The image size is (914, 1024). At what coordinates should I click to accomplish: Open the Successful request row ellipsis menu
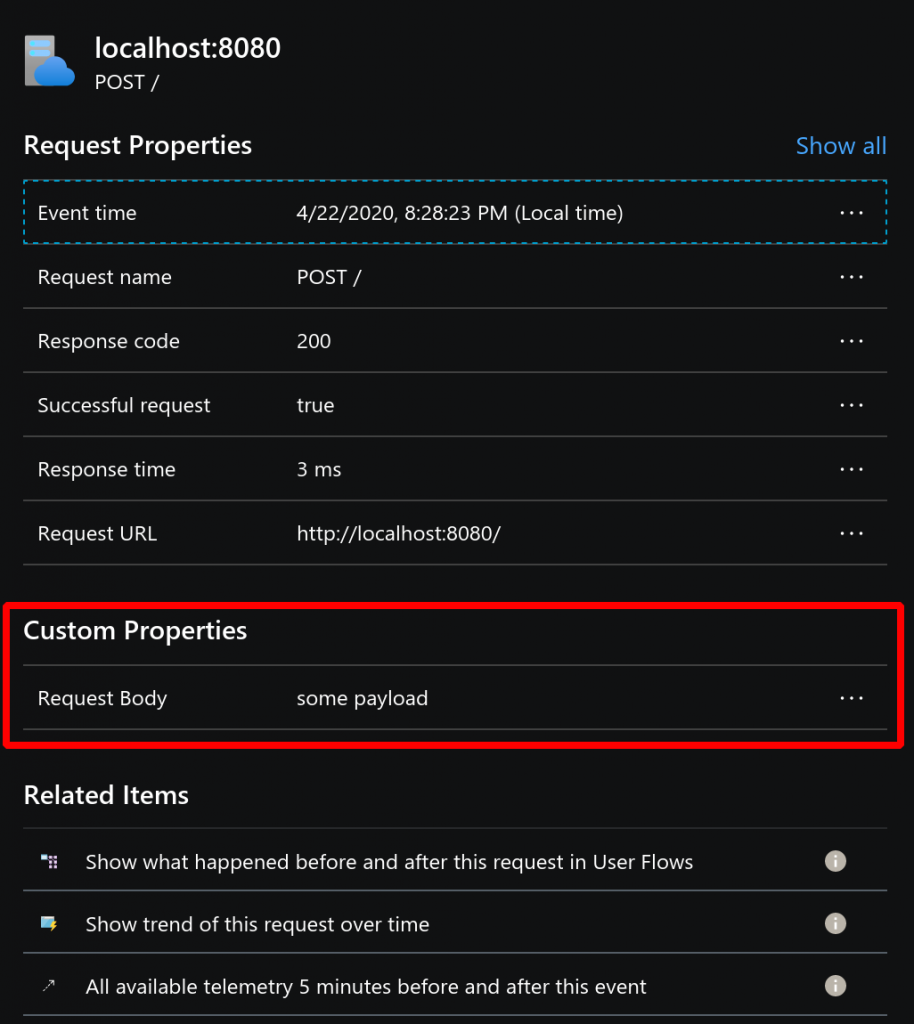click(x=851, y=405)
